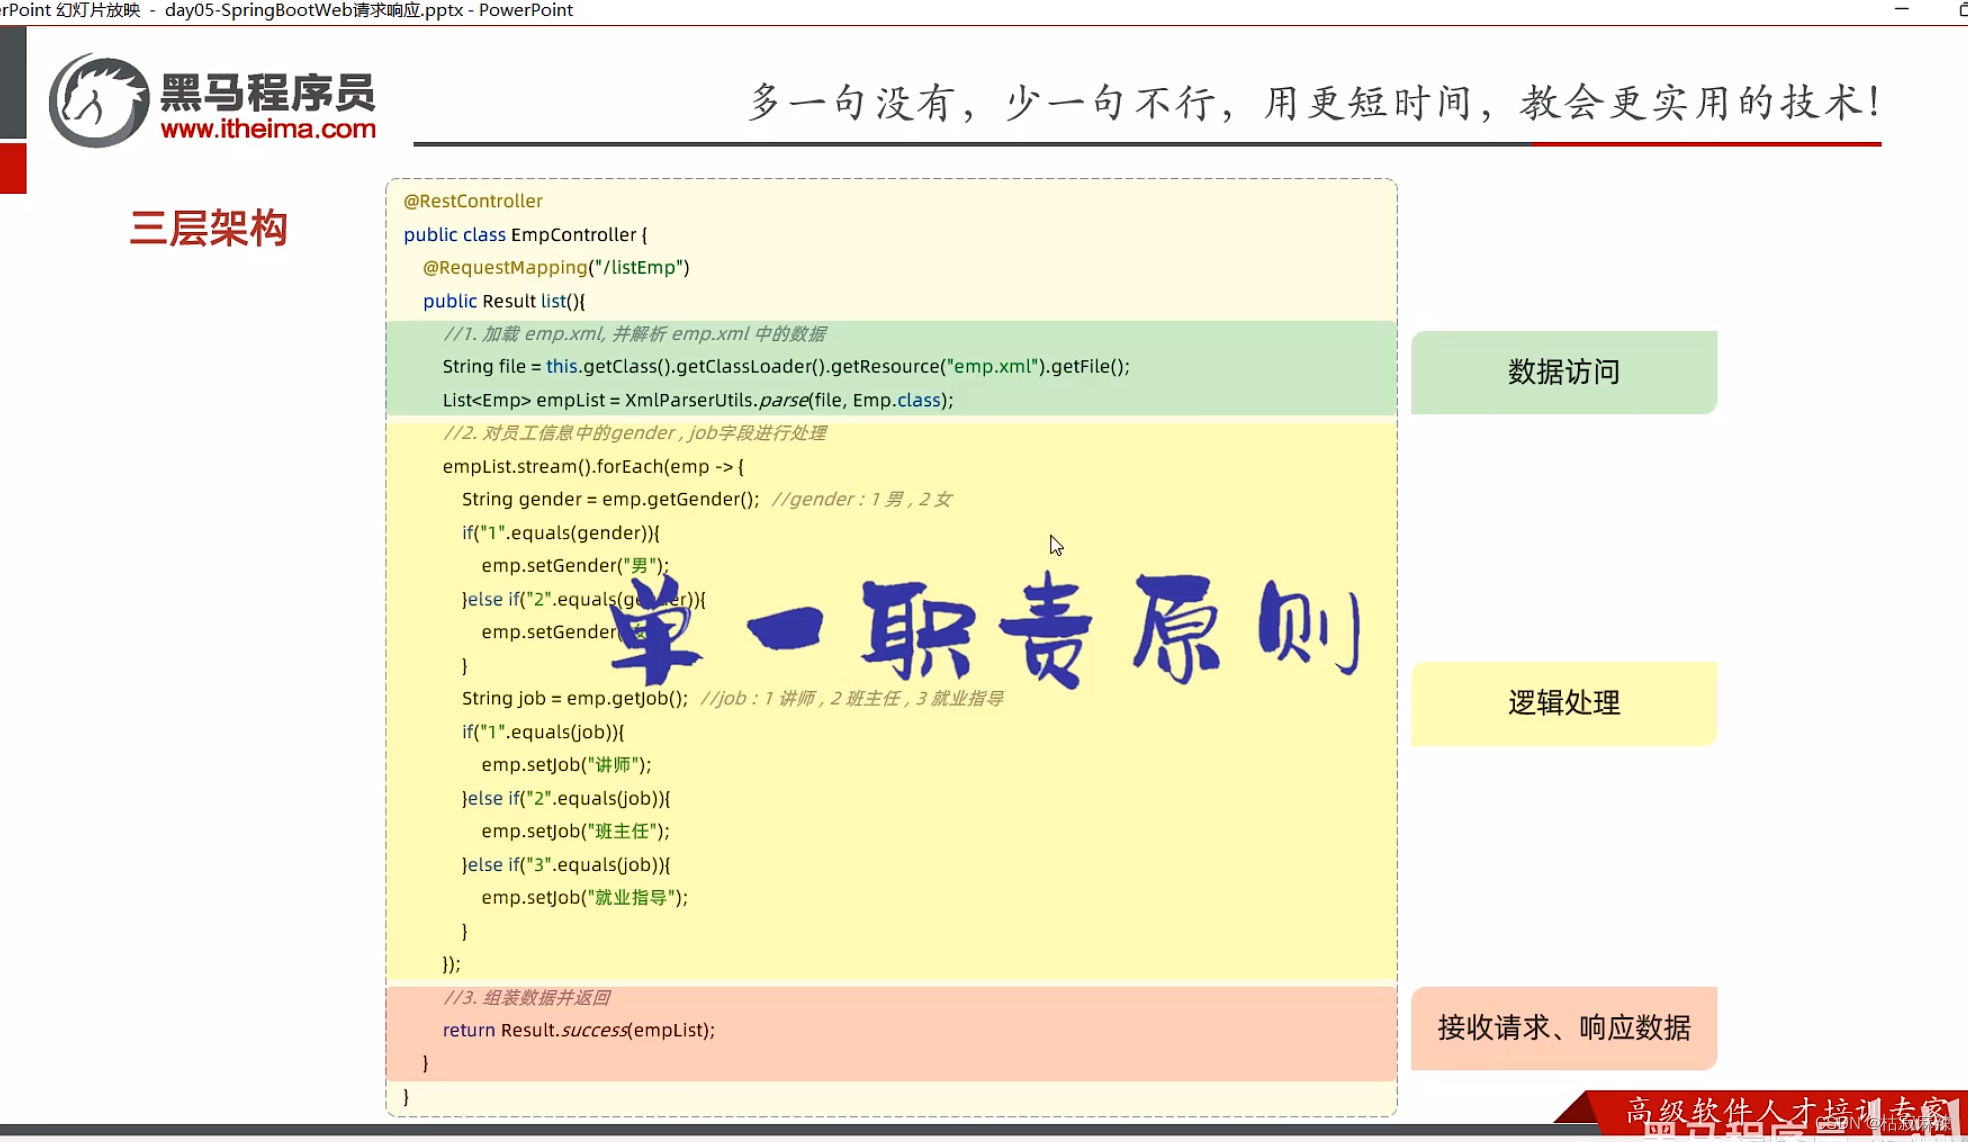Click the mouse cursor arrow on the slide
Image resolution: width=1968 pixels, height=1142 pixels.
(x=1056, y=545)
